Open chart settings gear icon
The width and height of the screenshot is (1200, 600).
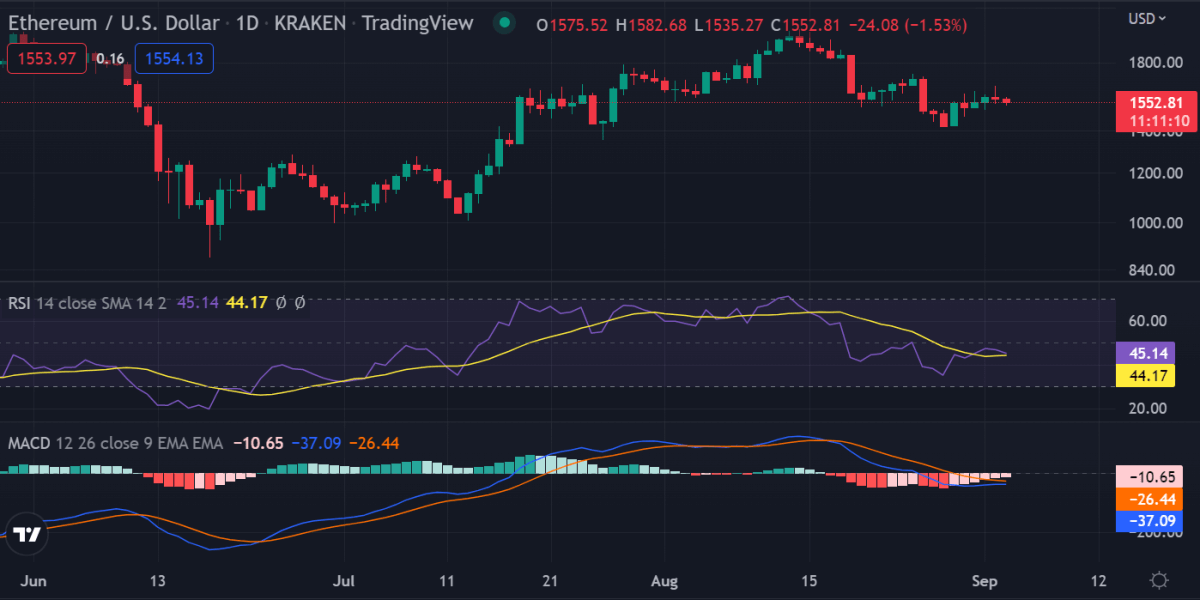point(1159,580)
